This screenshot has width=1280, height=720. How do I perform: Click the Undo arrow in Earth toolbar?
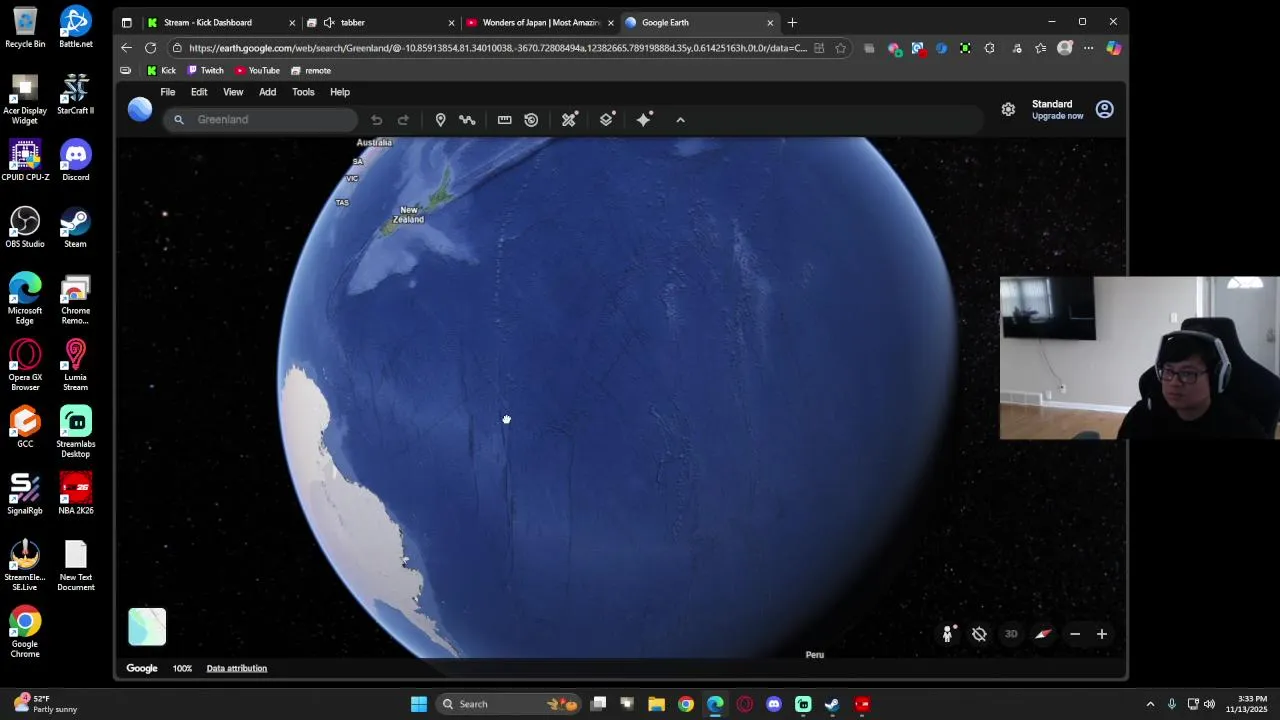click(376, 120)
